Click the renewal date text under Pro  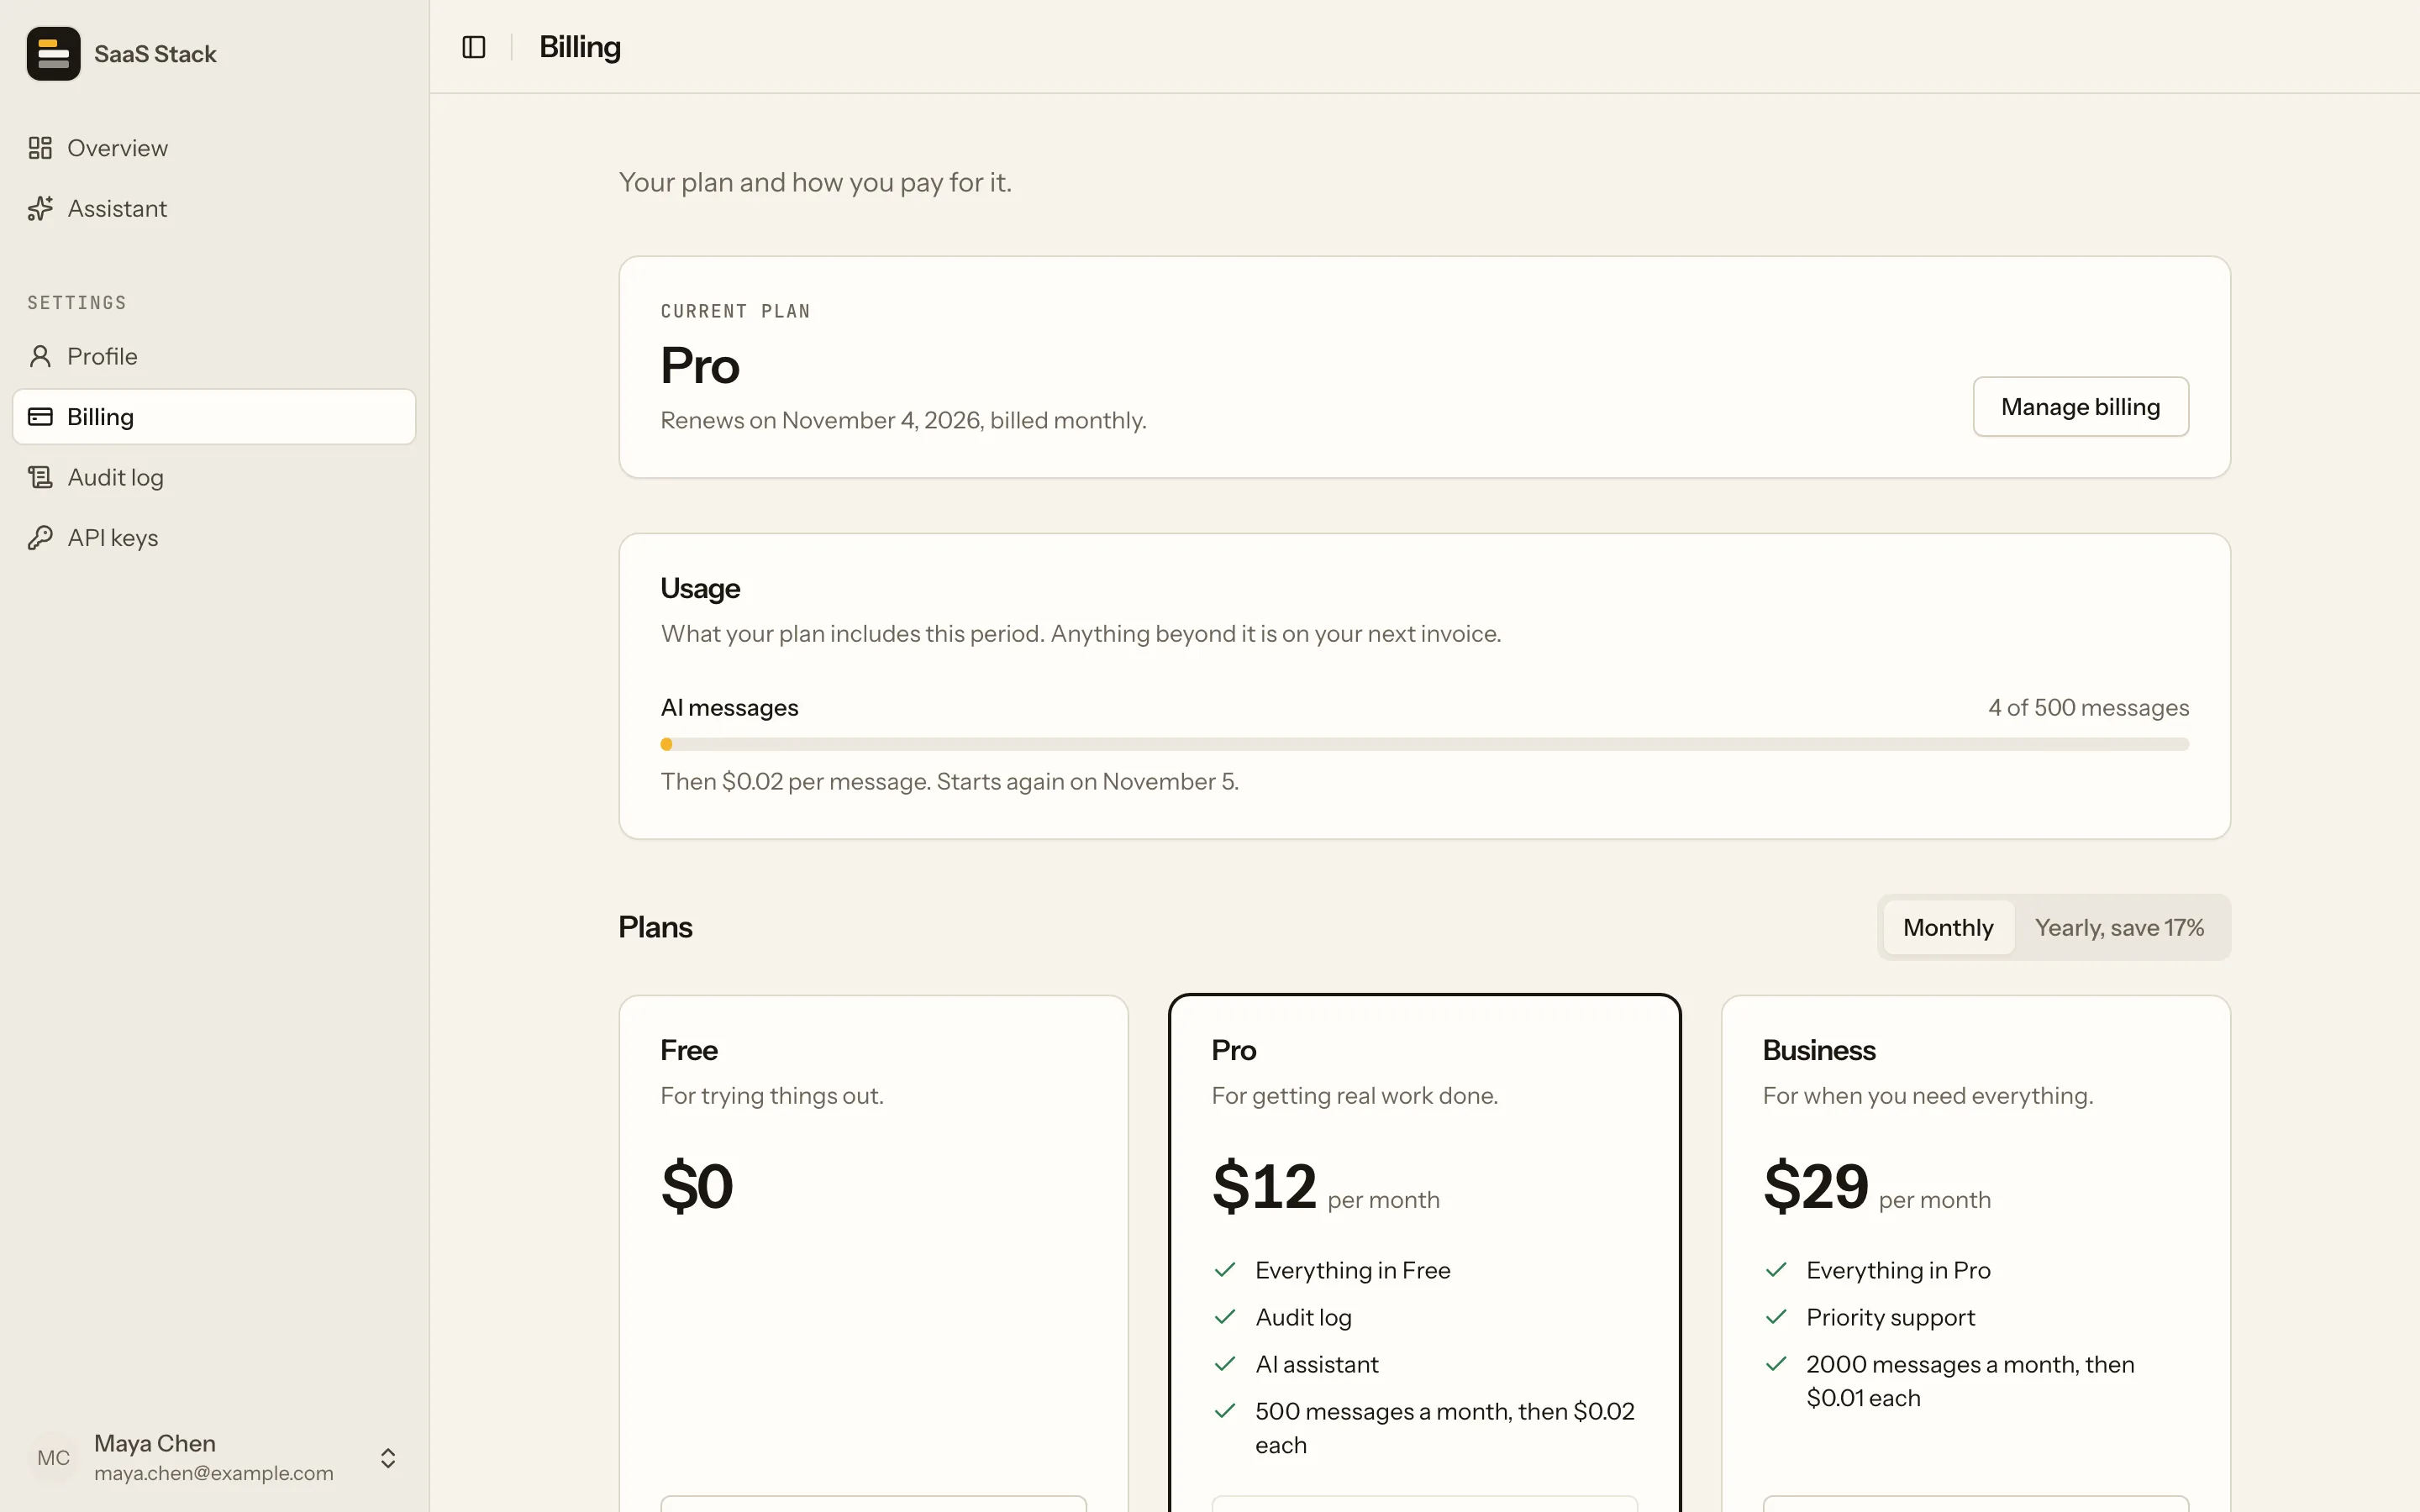click(903, 421)
